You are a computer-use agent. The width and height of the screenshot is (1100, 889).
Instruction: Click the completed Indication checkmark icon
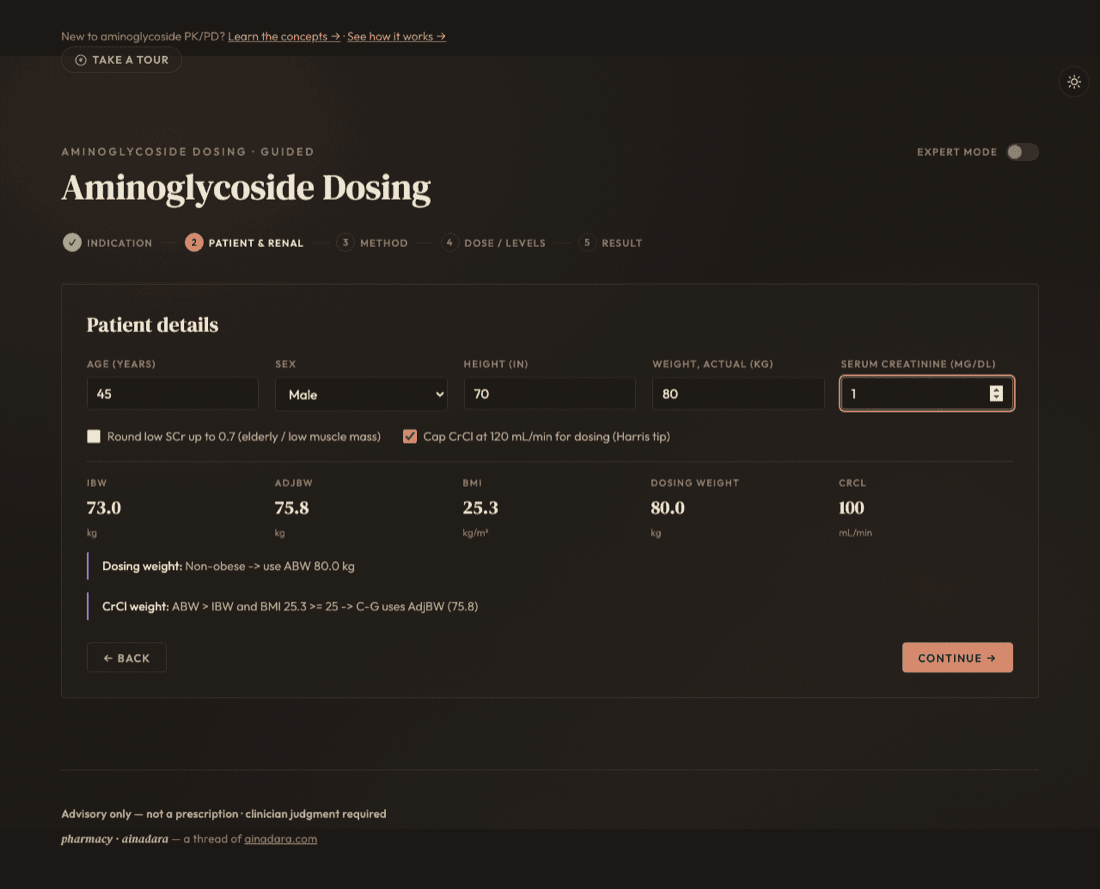[x=72, y=243]
